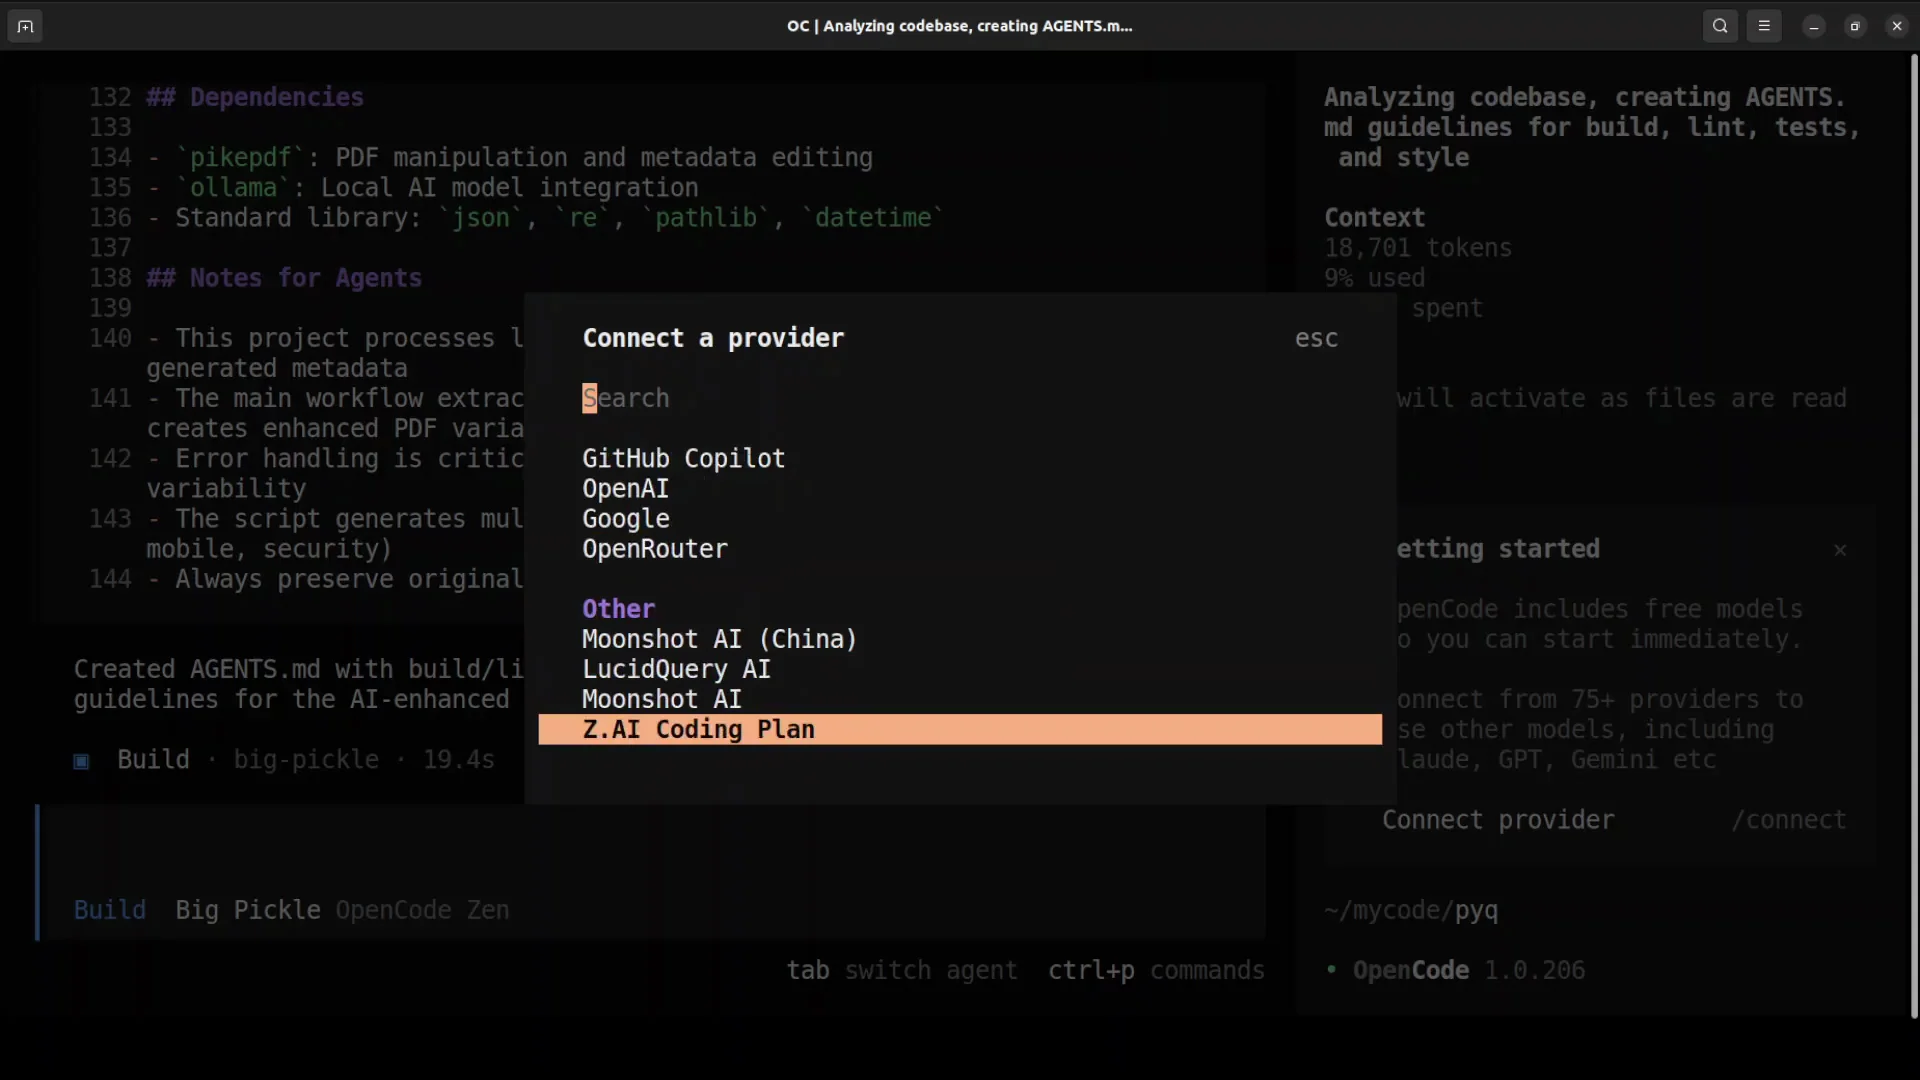Select Google provider
The width and height of the screenshot is (1920, 1080).
point(626,519)
